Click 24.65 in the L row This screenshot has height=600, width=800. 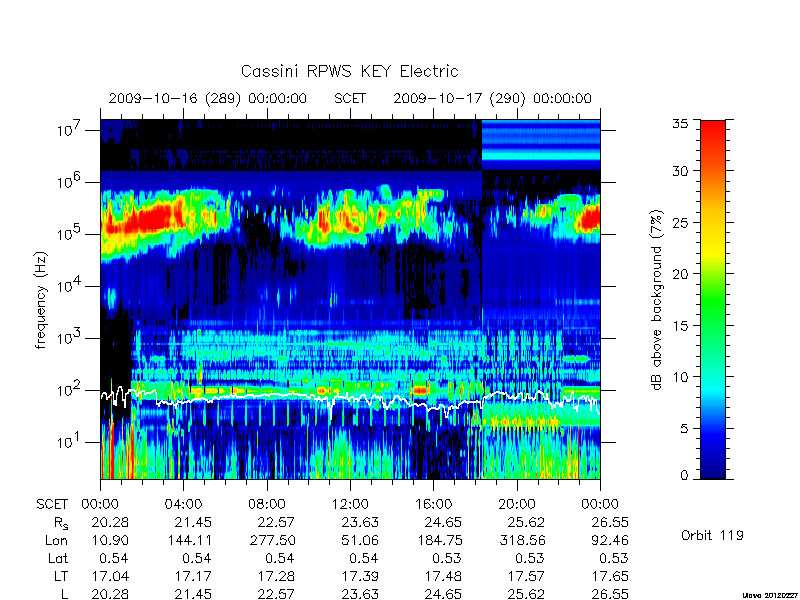pyautogui.click(x=443, y=594)
